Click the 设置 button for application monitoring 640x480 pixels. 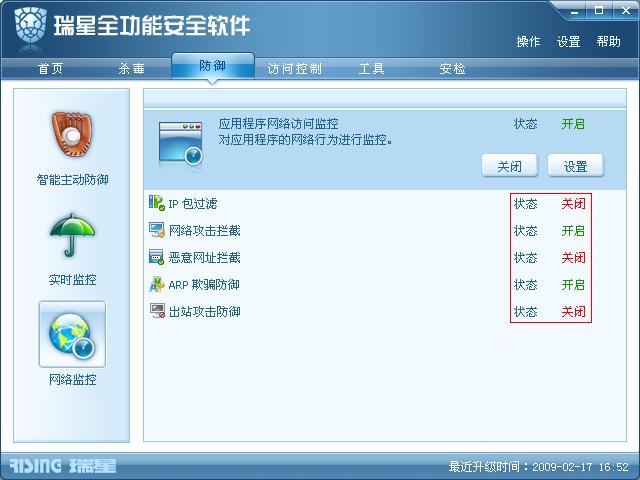click(x=576, y=166)
